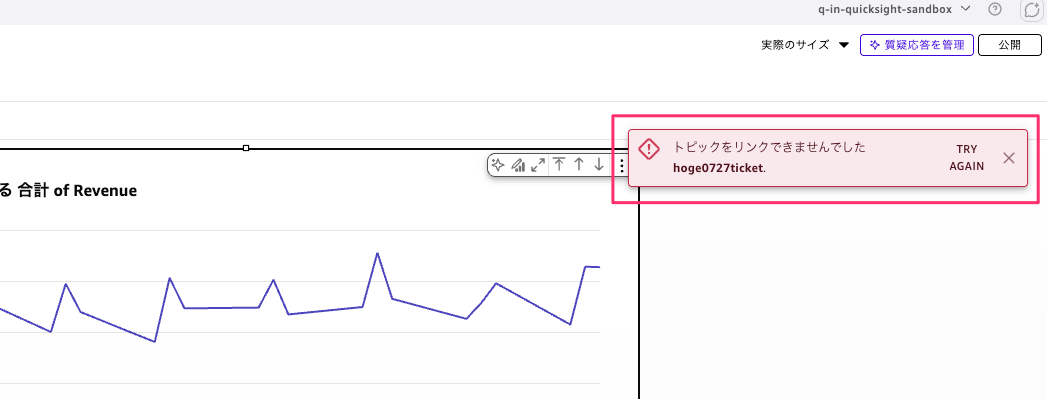Click the top-center resize handle of visual
The width and height of the screenshot is (1047, 399).
click(x=246, y=148)
